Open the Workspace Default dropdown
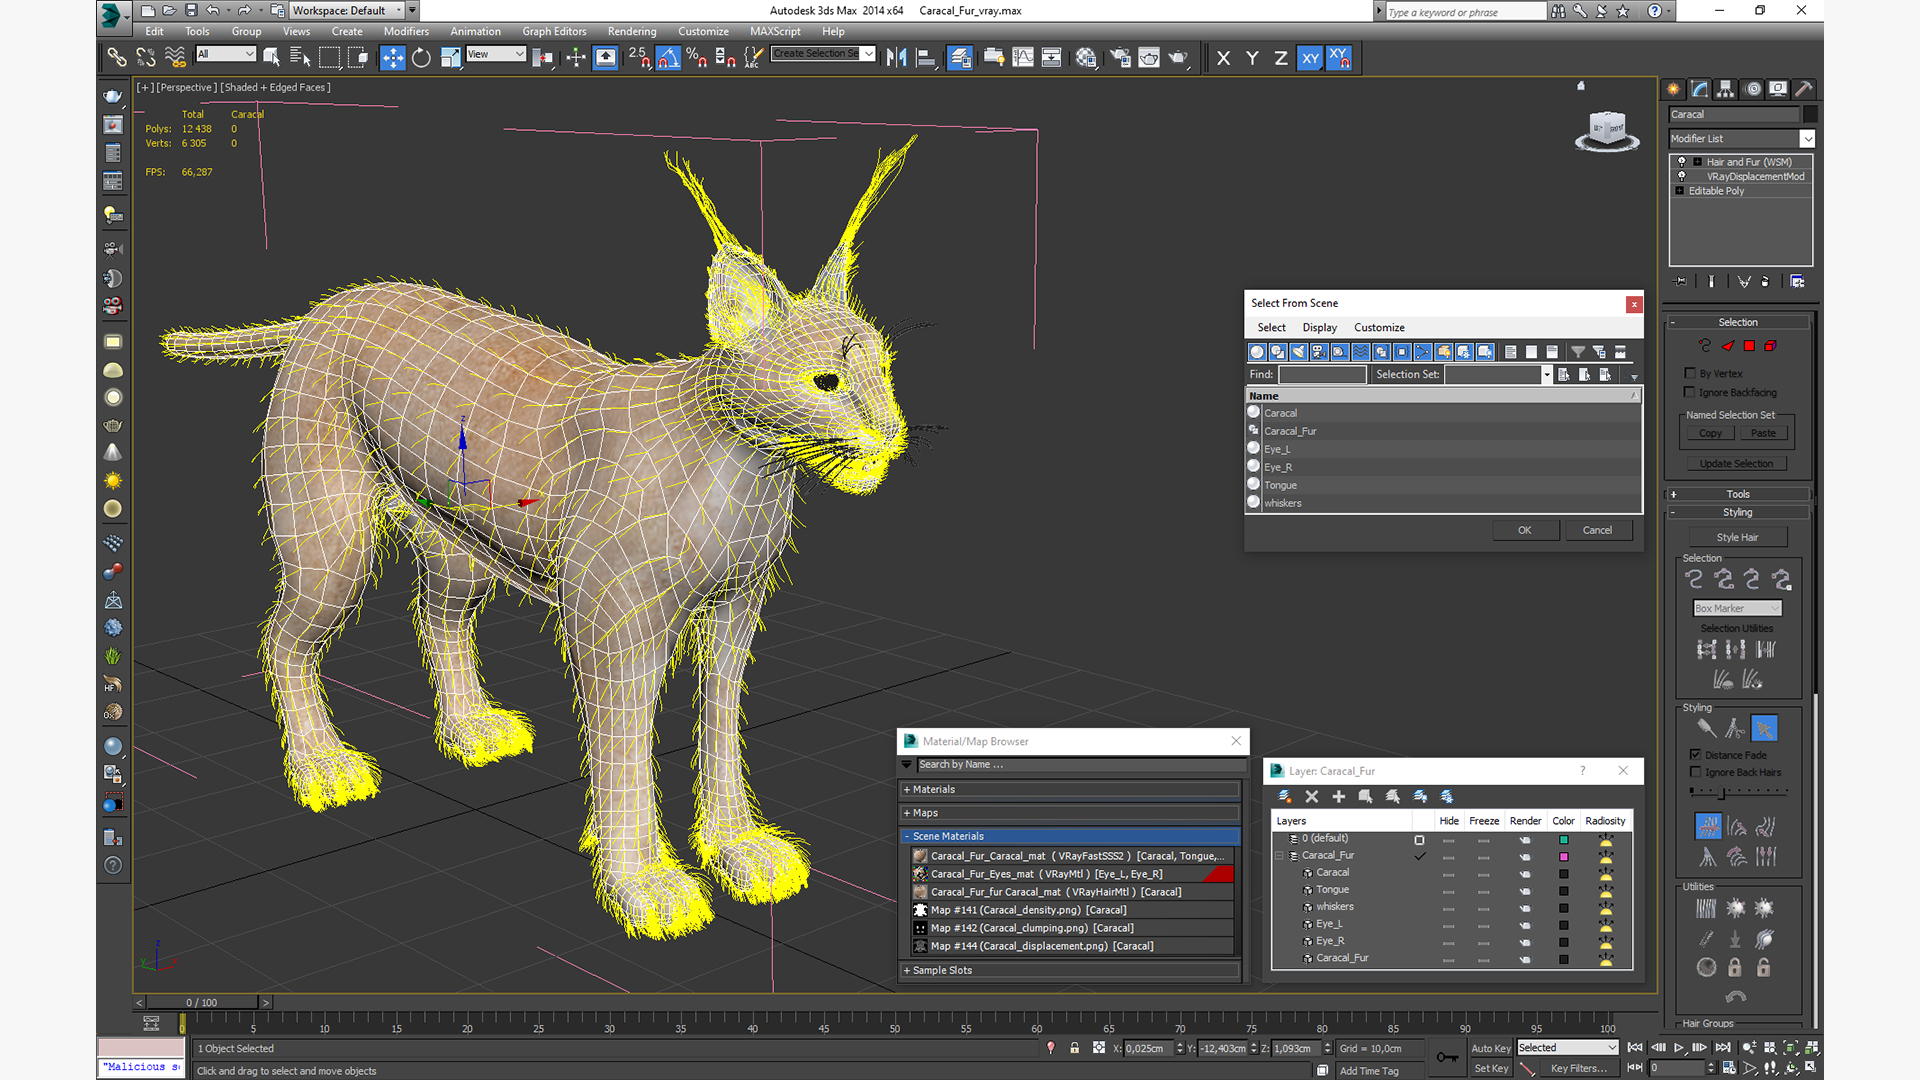This screenshot has width=1920, height=1080. [347, 10]
